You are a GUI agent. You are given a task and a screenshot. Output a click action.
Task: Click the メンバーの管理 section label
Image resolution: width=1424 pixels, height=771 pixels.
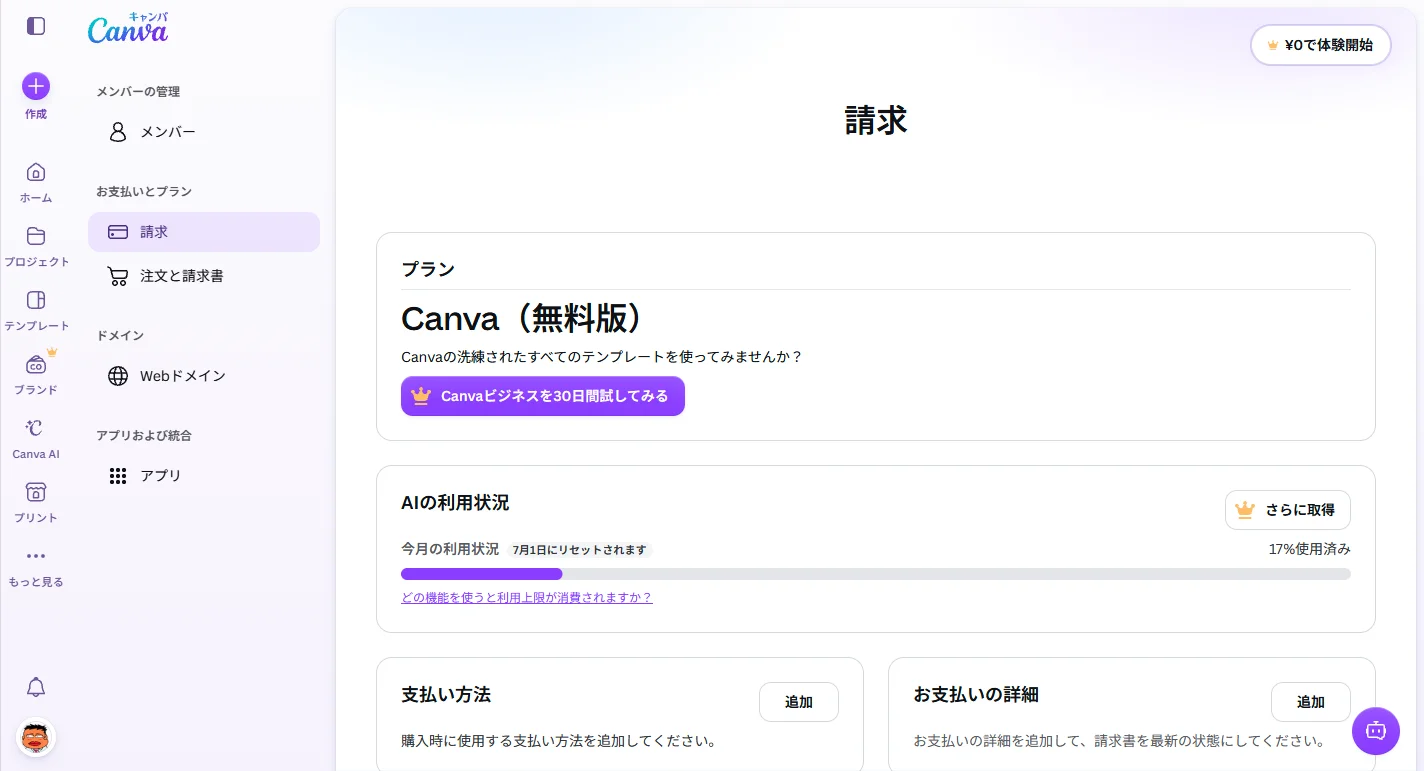click(x=138, y=92)
